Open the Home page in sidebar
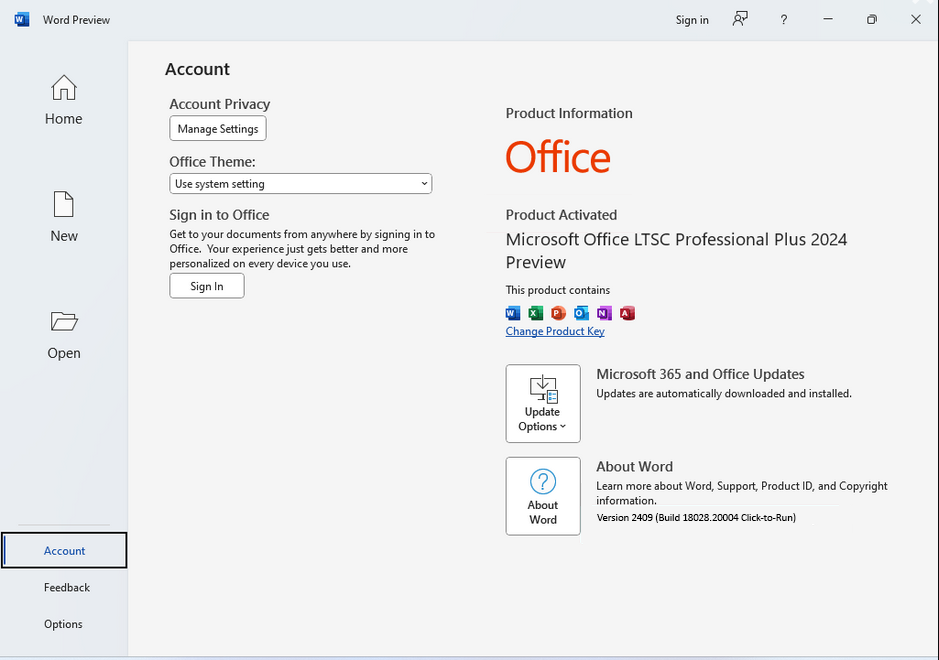Screen dimensions: 939x660 coord(63,101)
